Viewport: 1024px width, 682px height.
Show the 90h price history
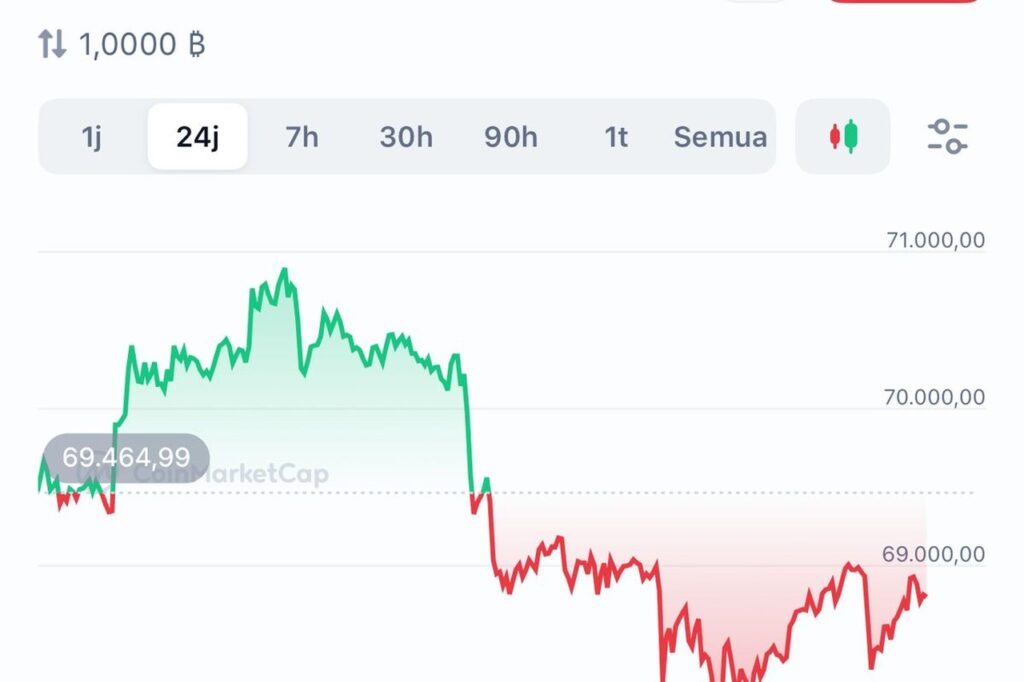[511, 137]
